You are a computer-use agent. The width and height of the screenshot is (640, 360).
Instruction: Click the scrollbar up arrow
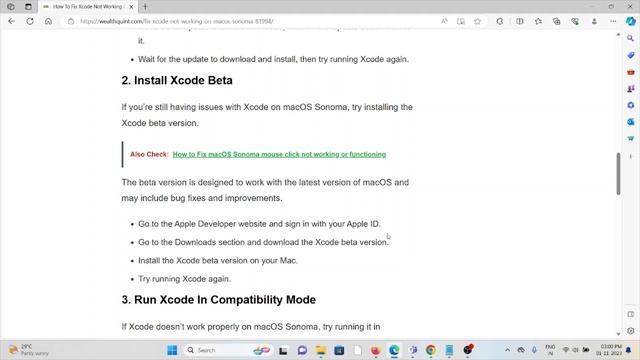point(618,35)
